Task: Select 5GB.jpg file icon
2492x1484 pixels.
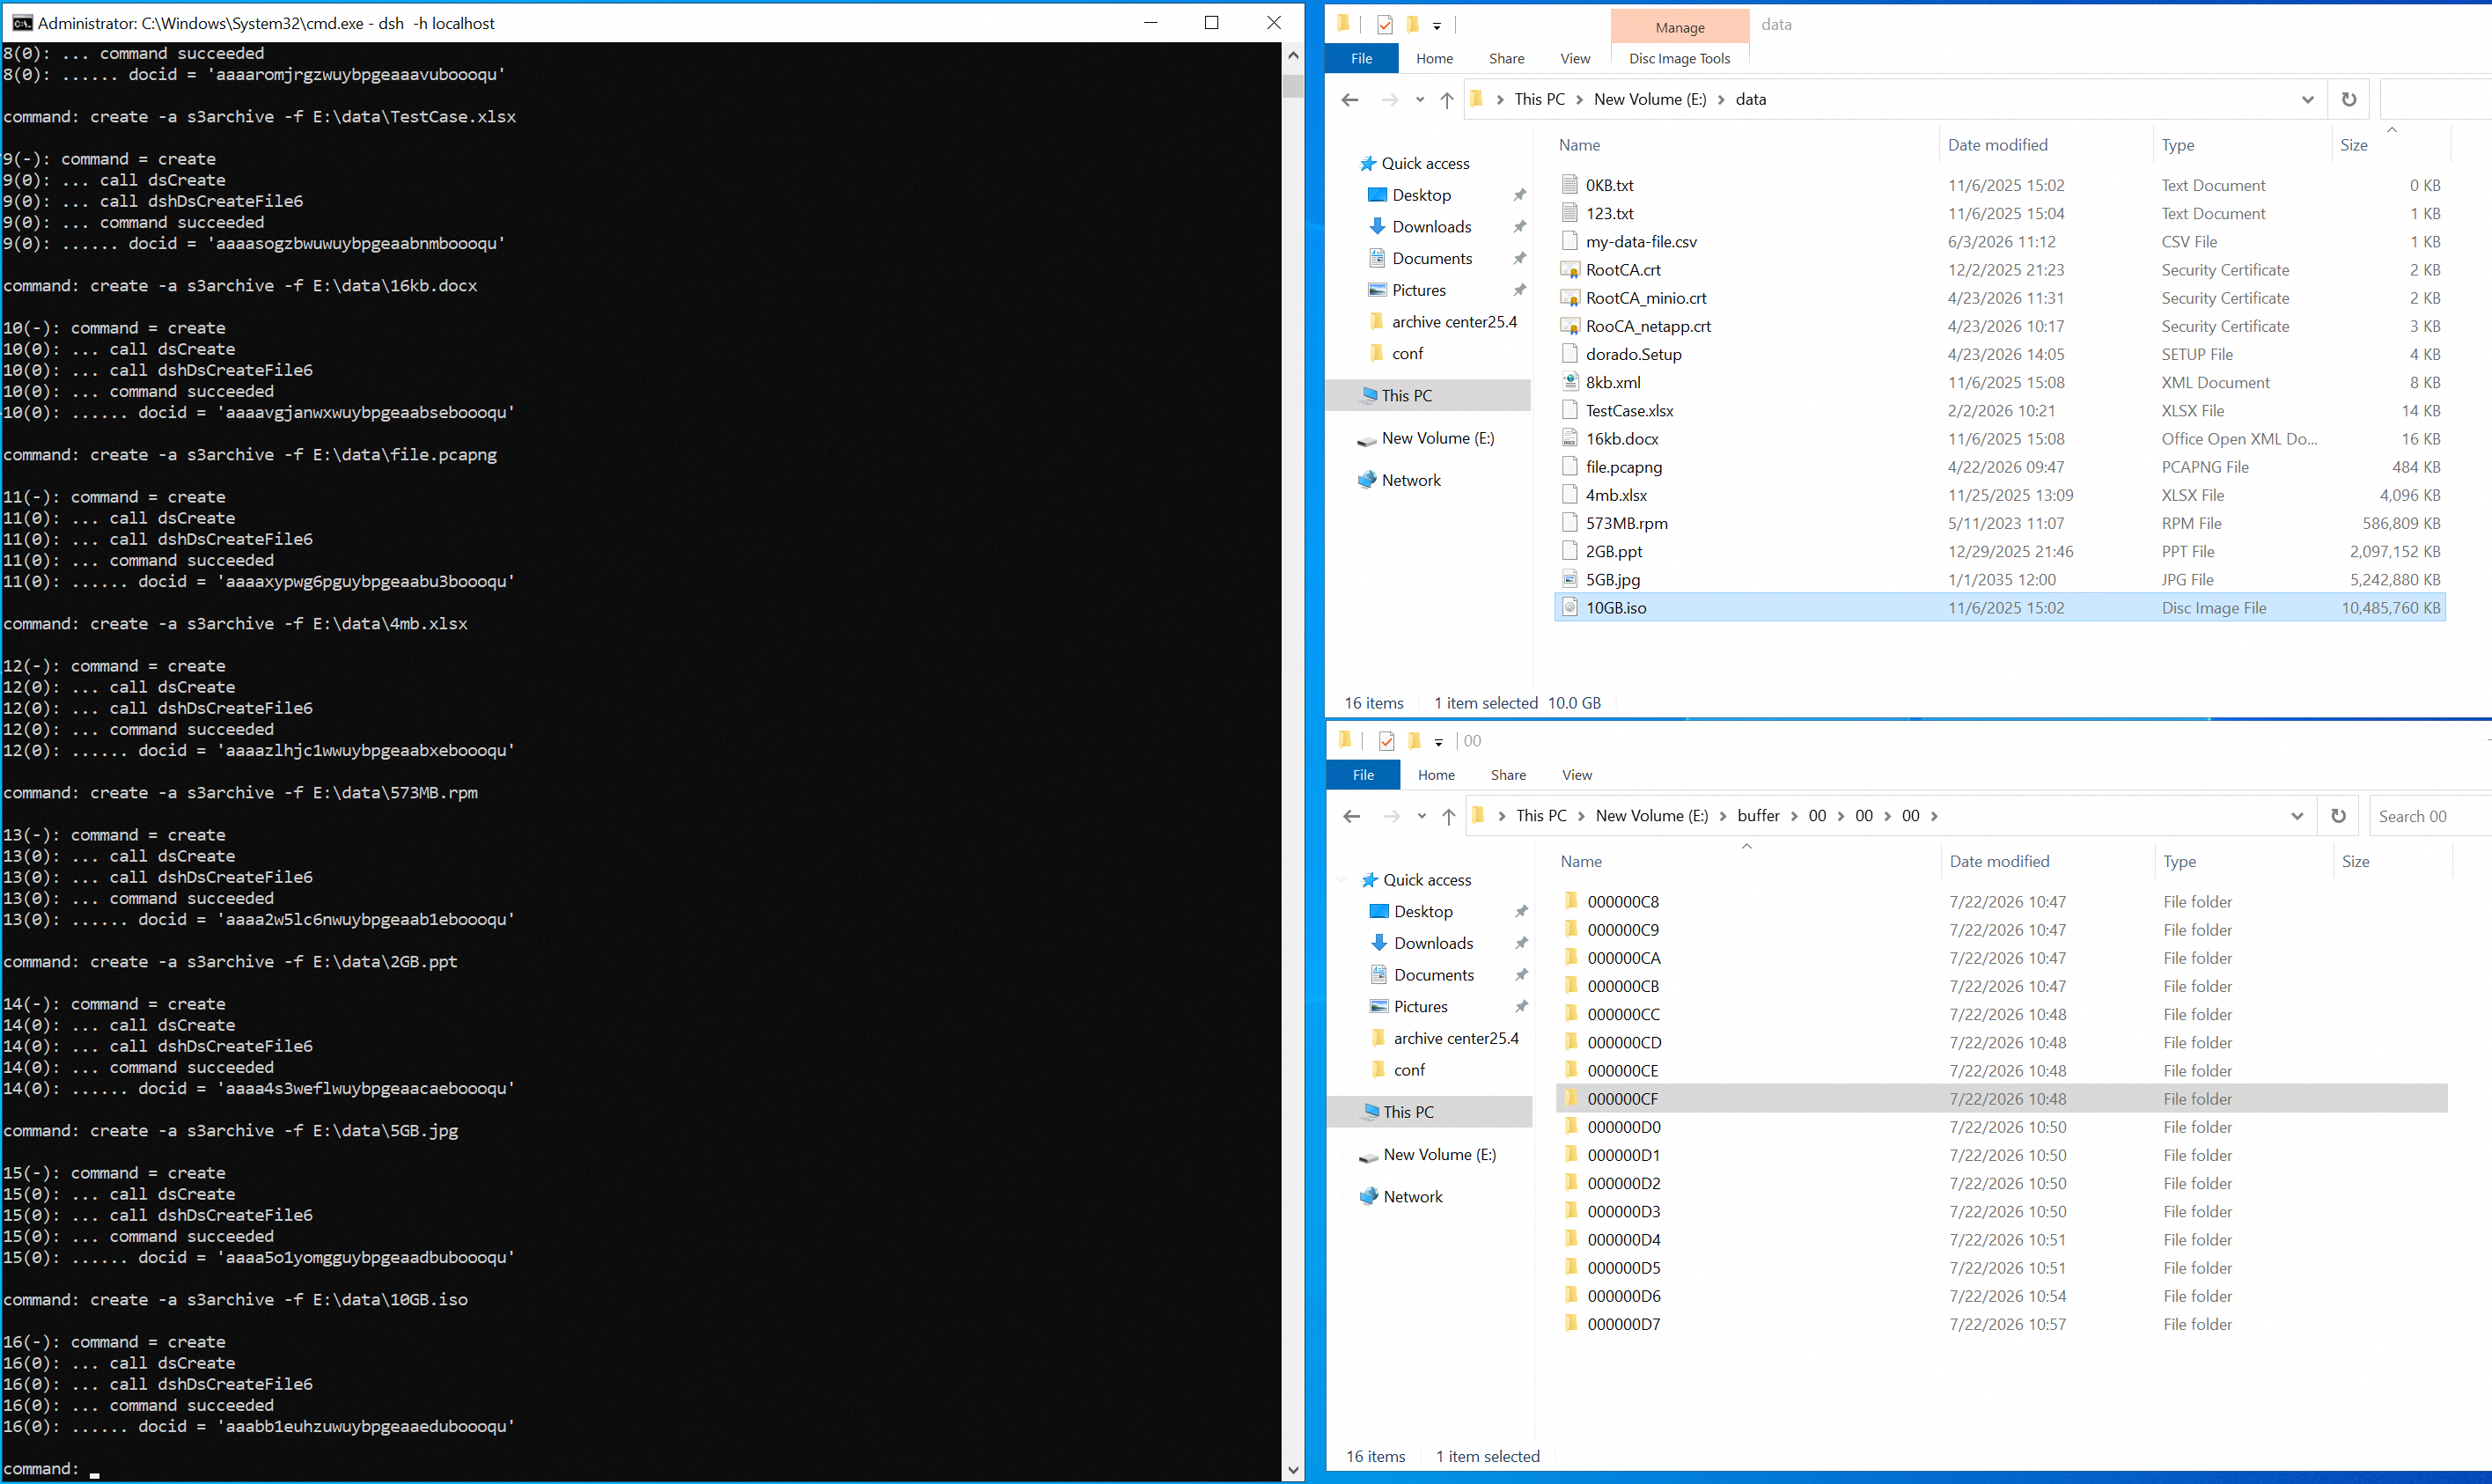Action: tap(1570, 579)
